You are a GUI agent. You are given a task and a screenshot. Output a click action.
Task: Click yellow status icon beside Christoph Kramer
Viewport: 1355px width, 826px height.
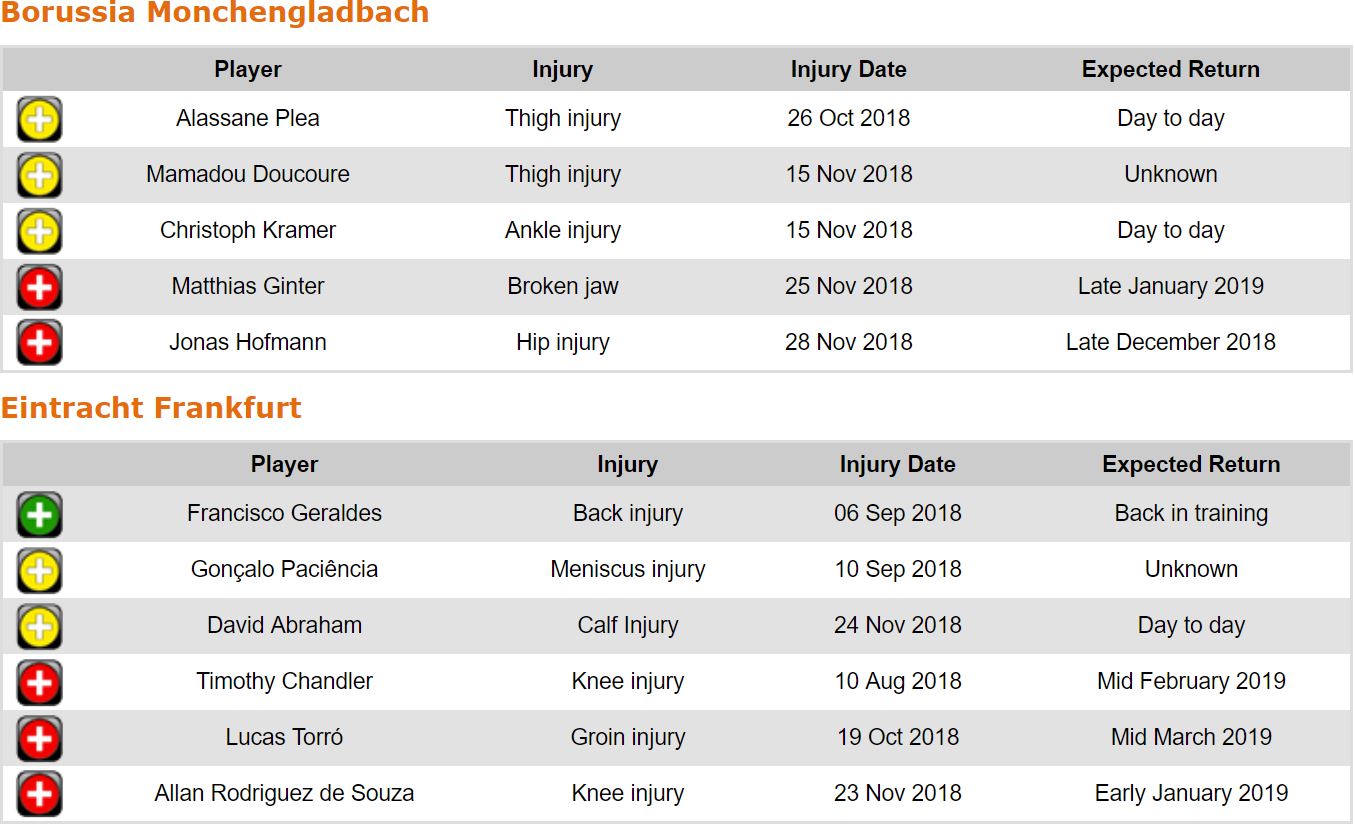[x=39, y=232]
